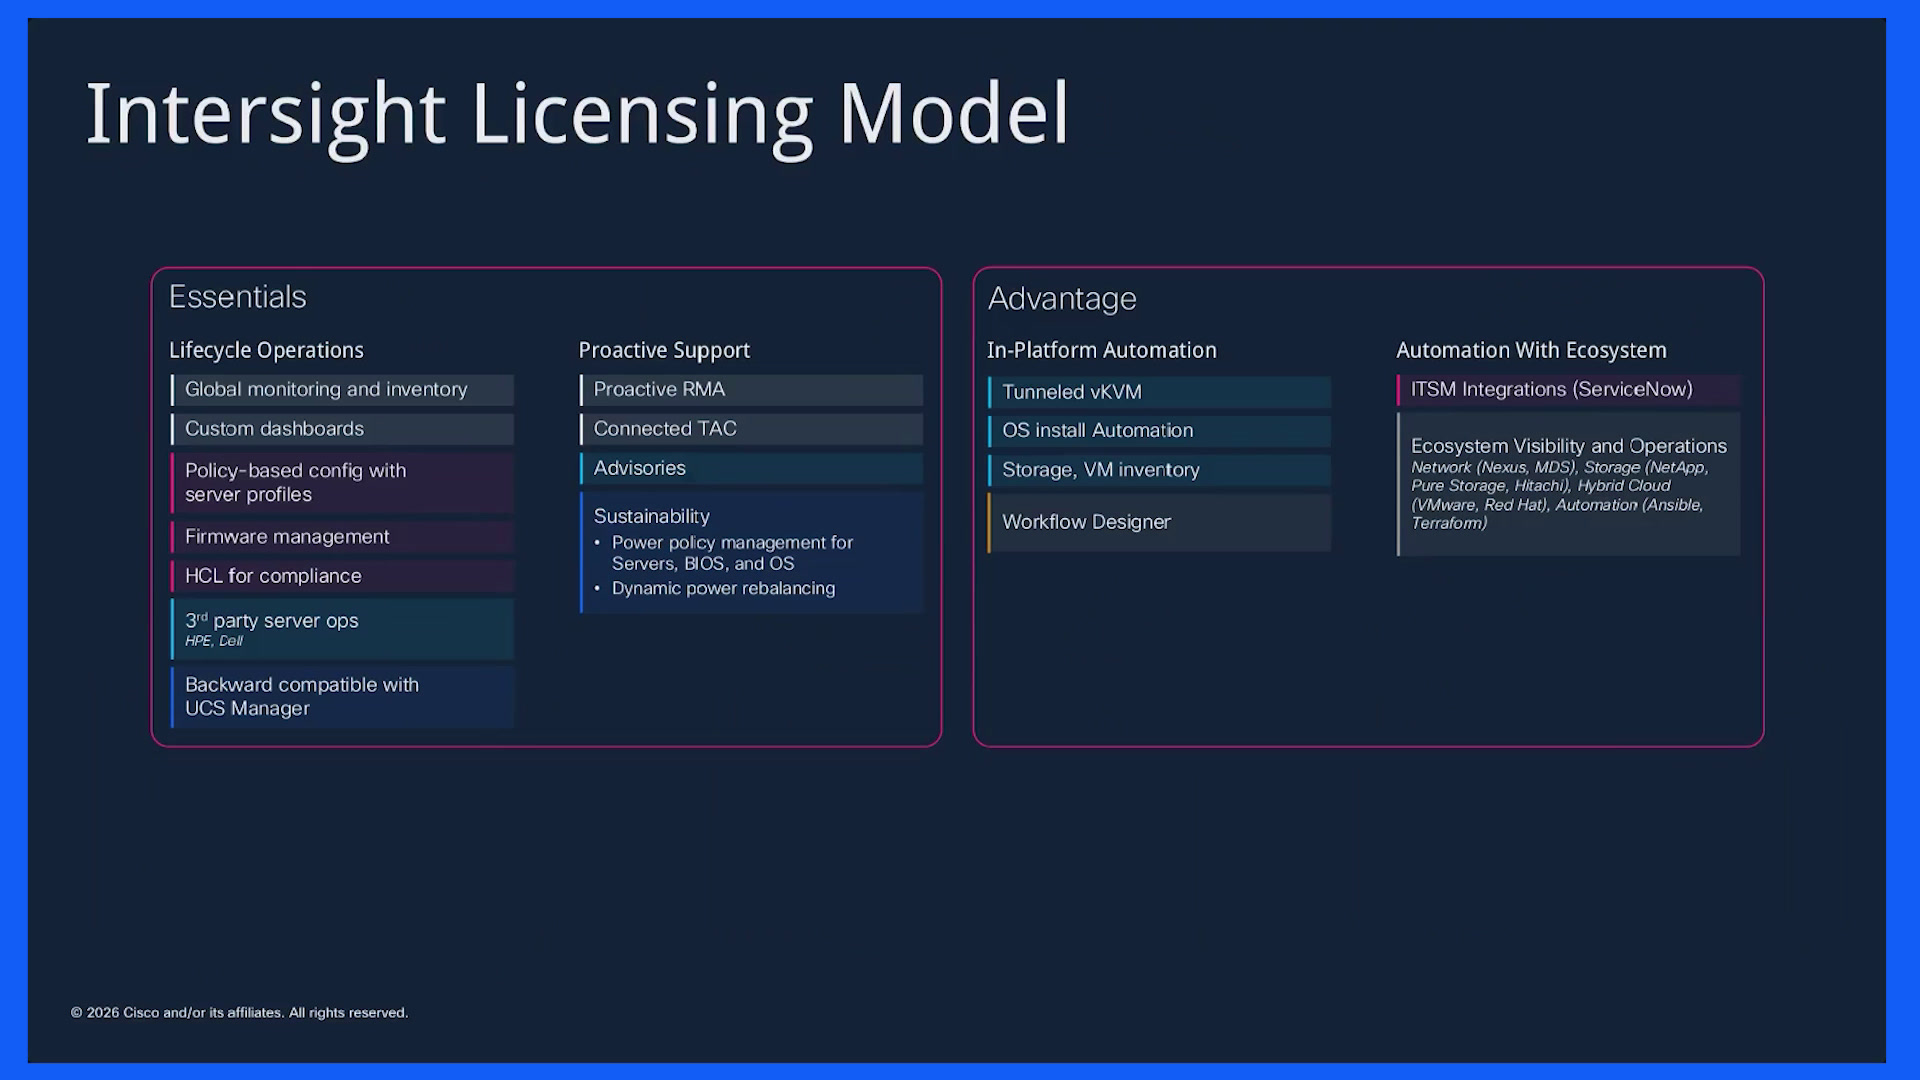
Task: Select the 'Firmware management' item
Action: click(x=342, y=537)
